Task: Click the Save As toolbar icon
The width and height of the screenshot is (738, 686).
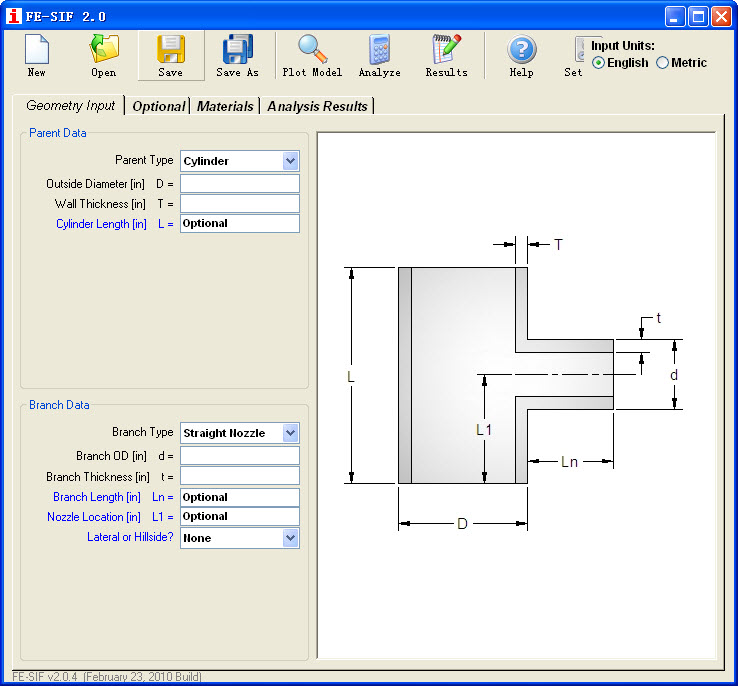Action: coord(238,55)
